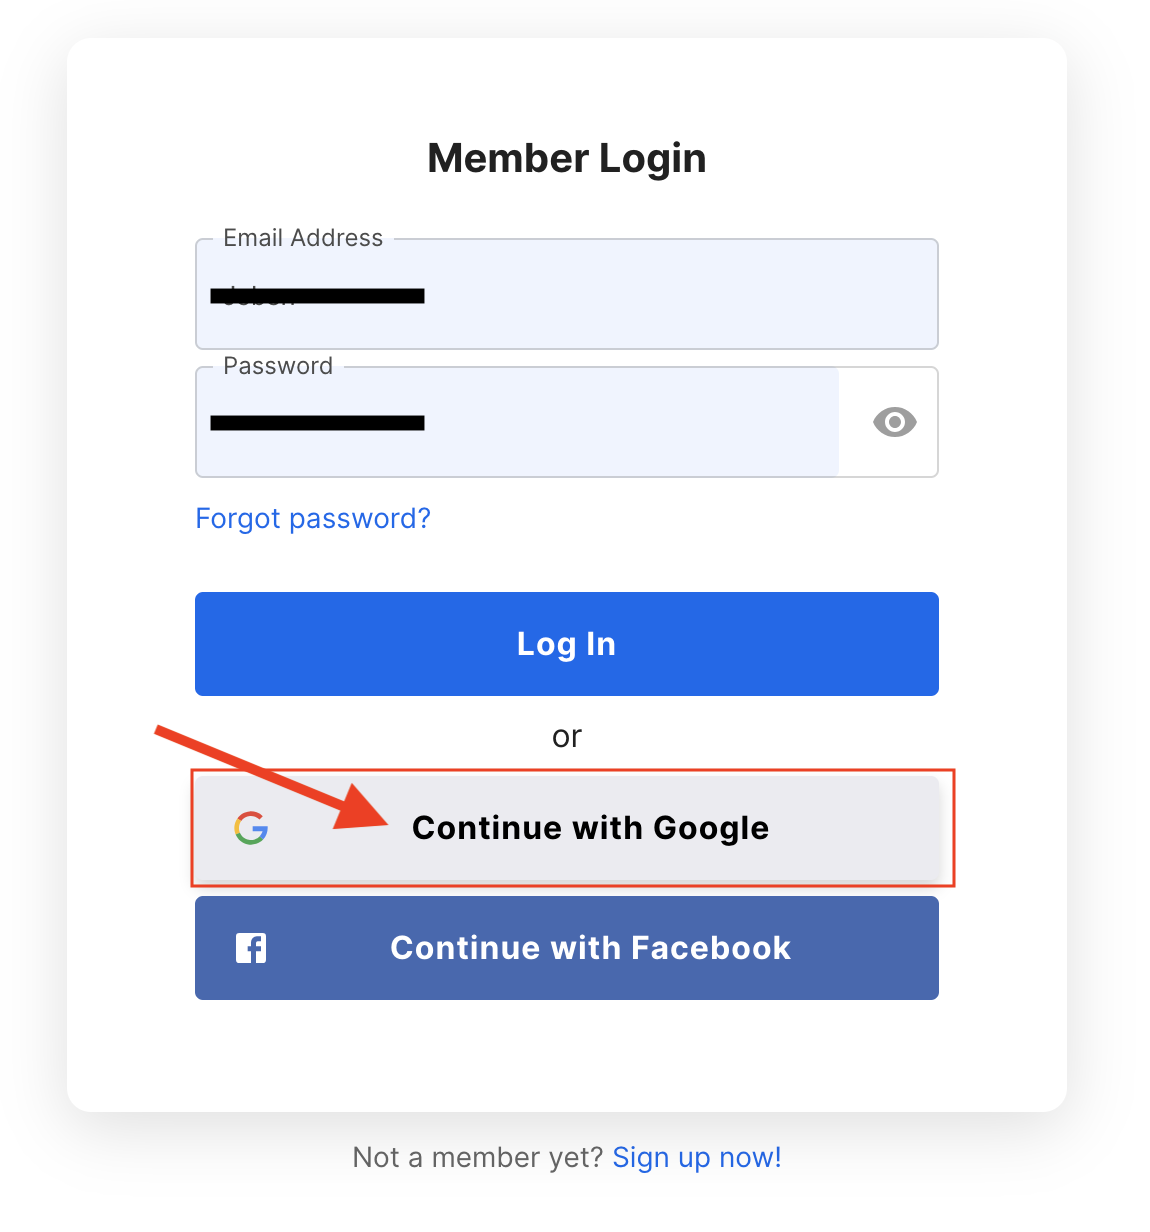Click the Google G logo icon
The height and width of the screenshot is (1232, 1150).
point(251,828)
